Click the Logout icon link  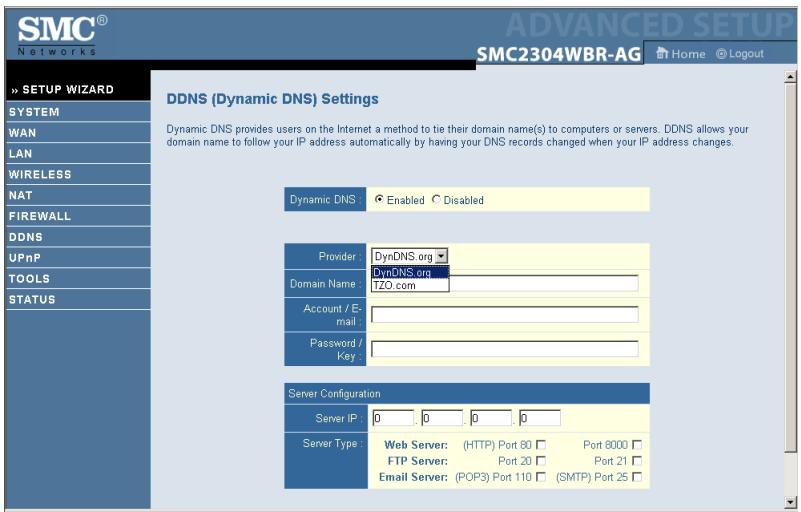click(x=740, y=54)
